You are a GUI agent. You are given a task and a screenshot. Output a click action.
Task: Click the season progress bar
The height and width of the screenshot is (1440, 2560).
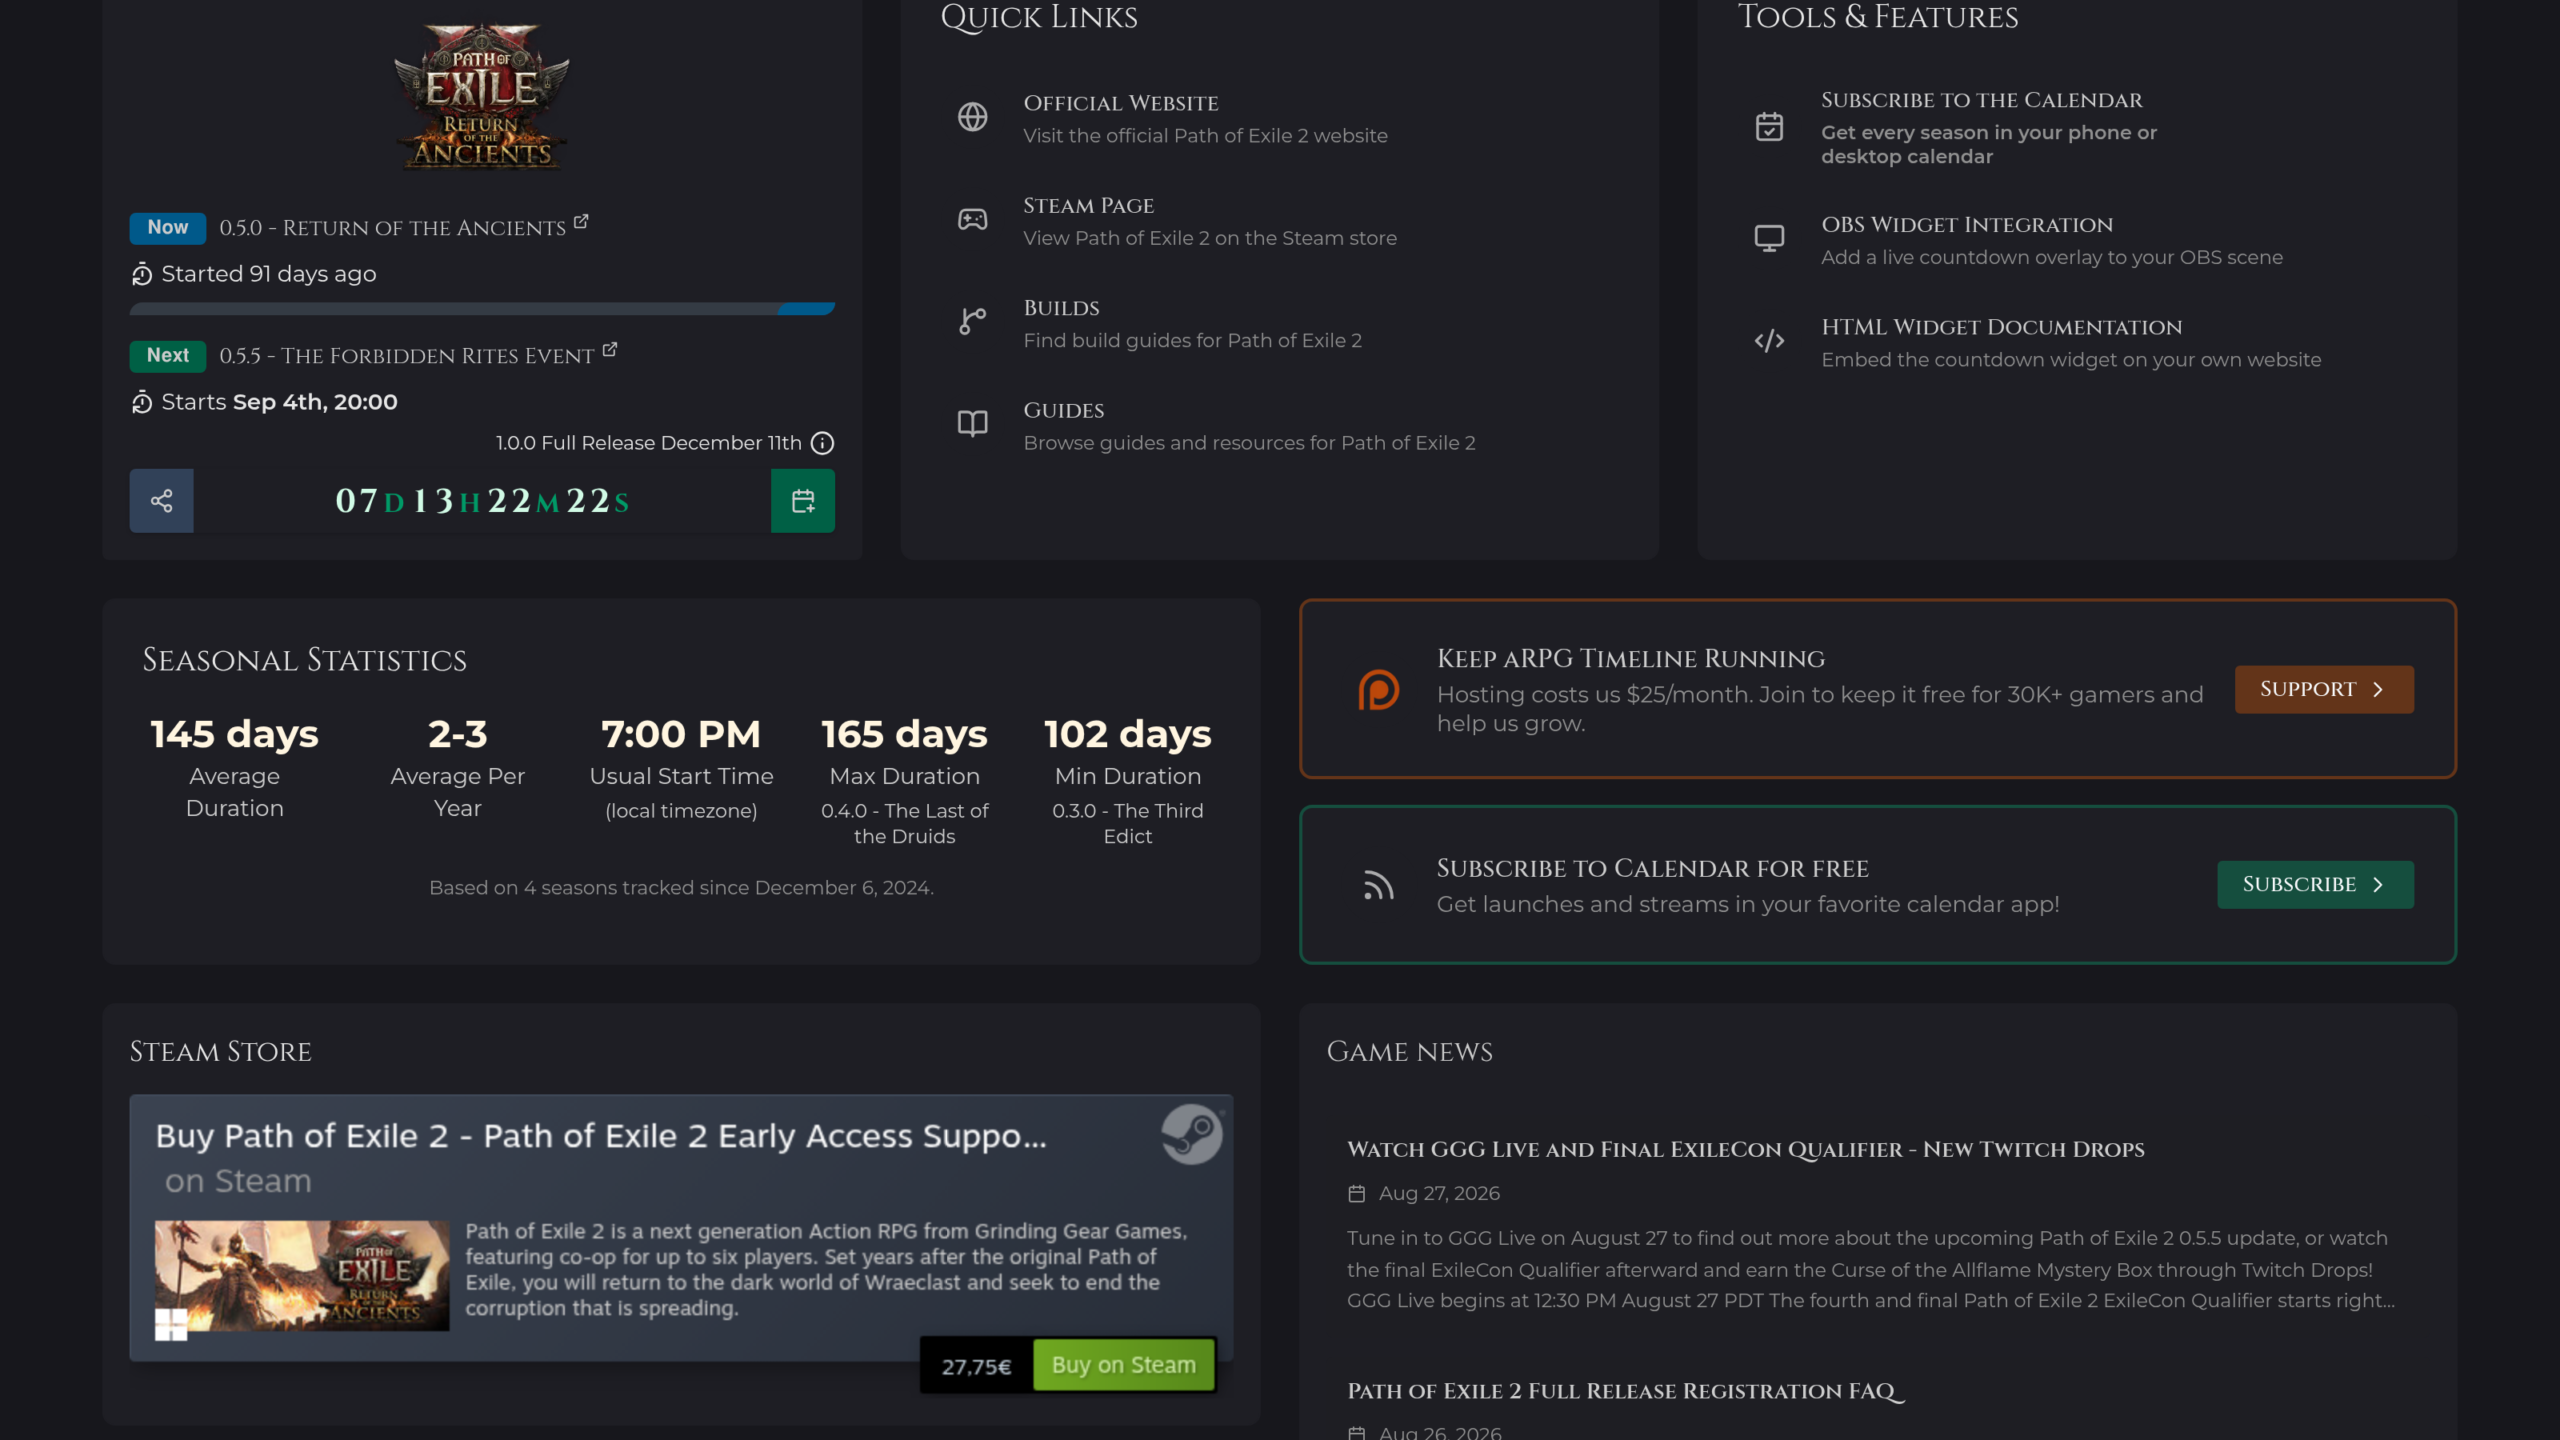pos(482,310)
